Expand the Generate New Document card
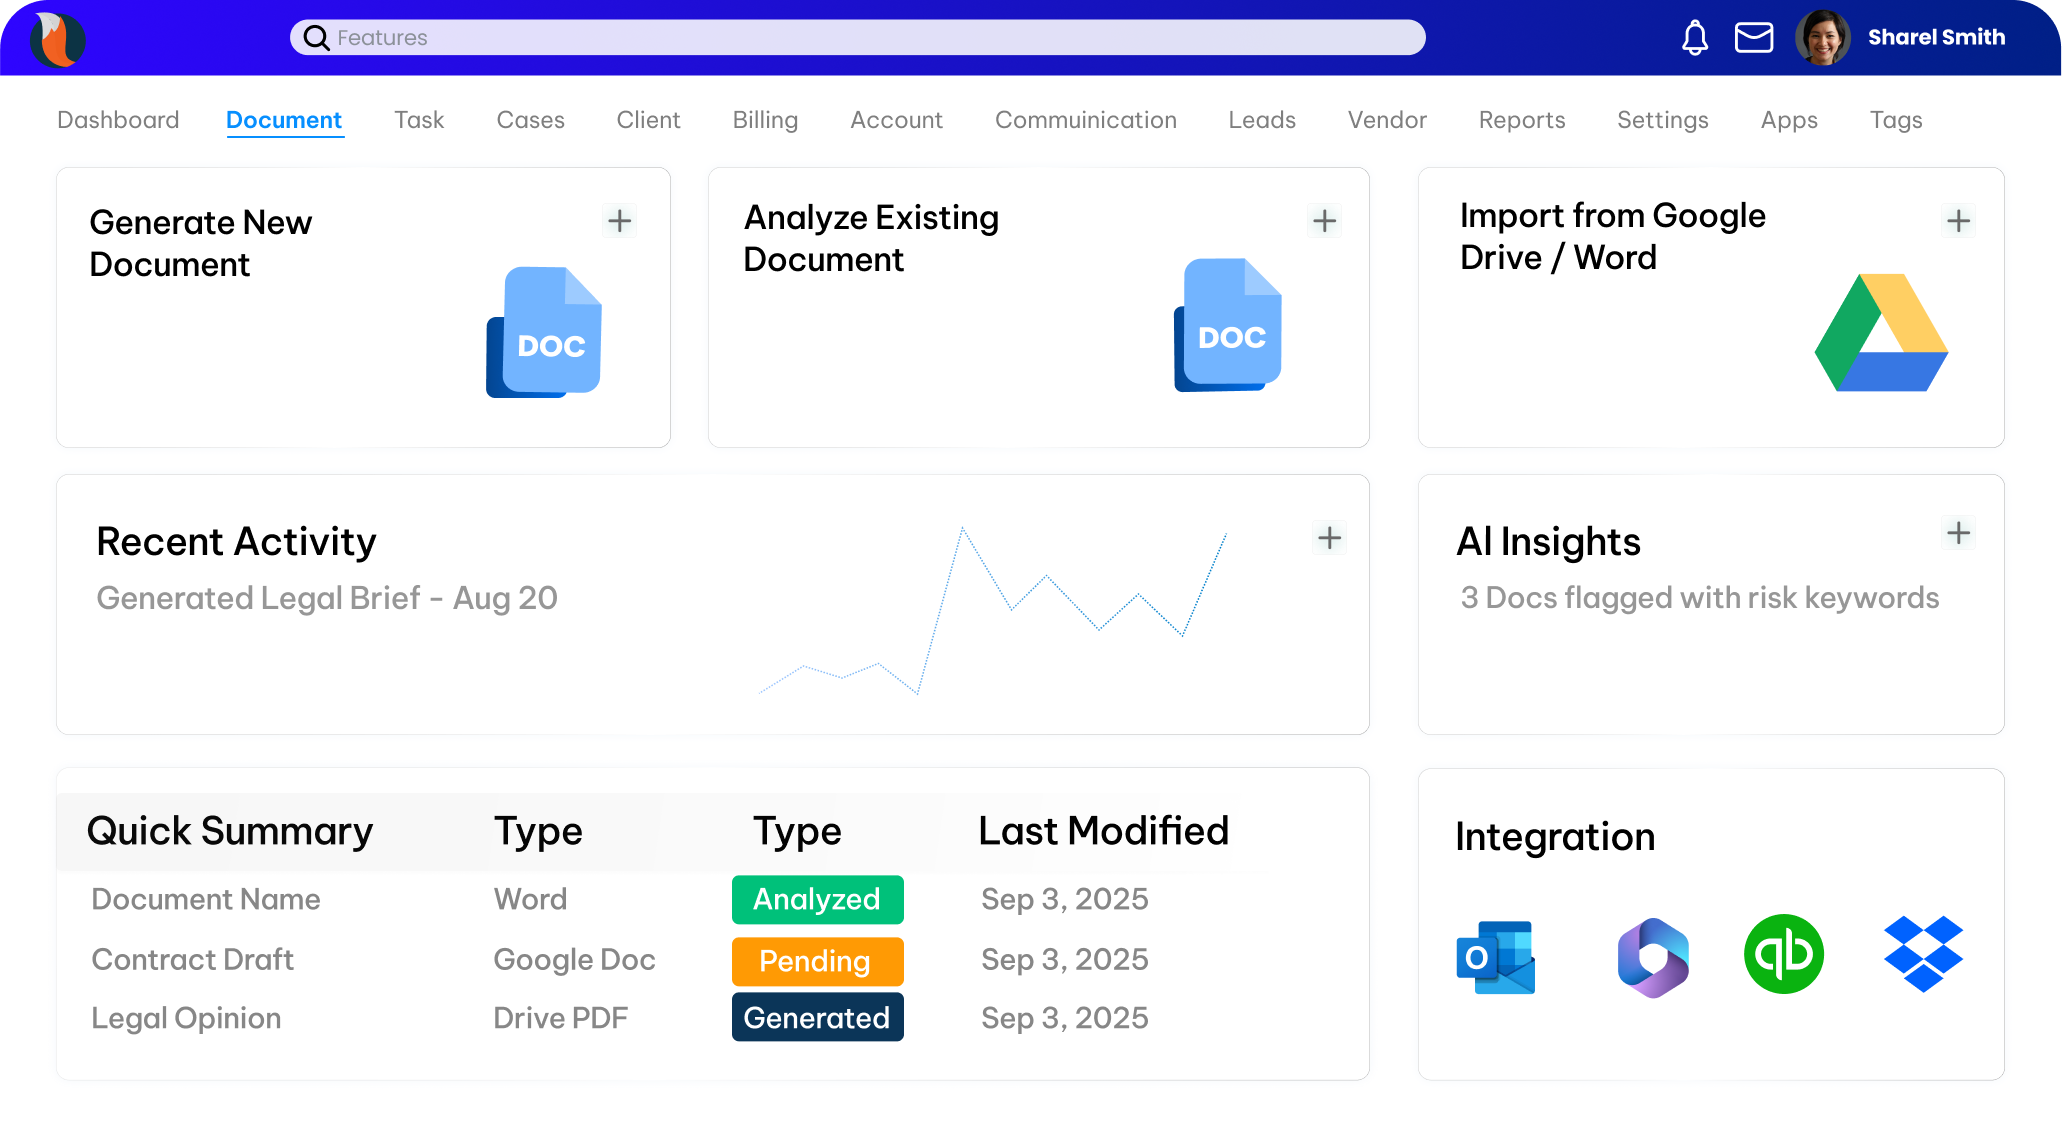Viewport: 2062px width, 1136px height. [620, 221]
